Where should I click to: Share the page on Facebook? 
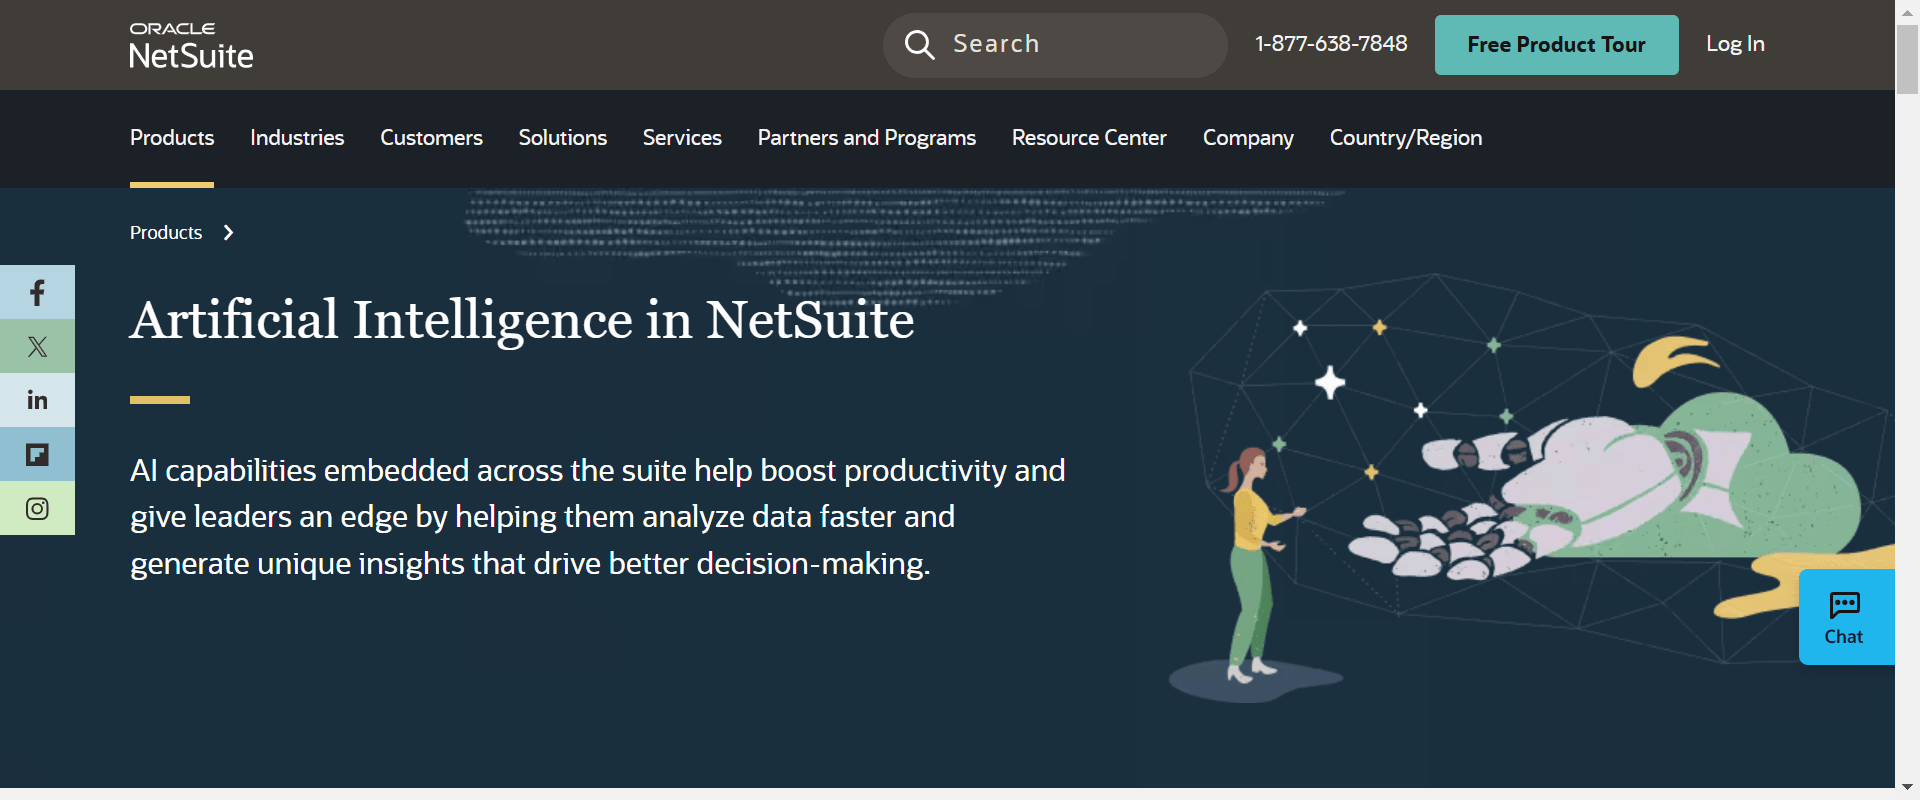pyautogui.click(x=37, y=292)
